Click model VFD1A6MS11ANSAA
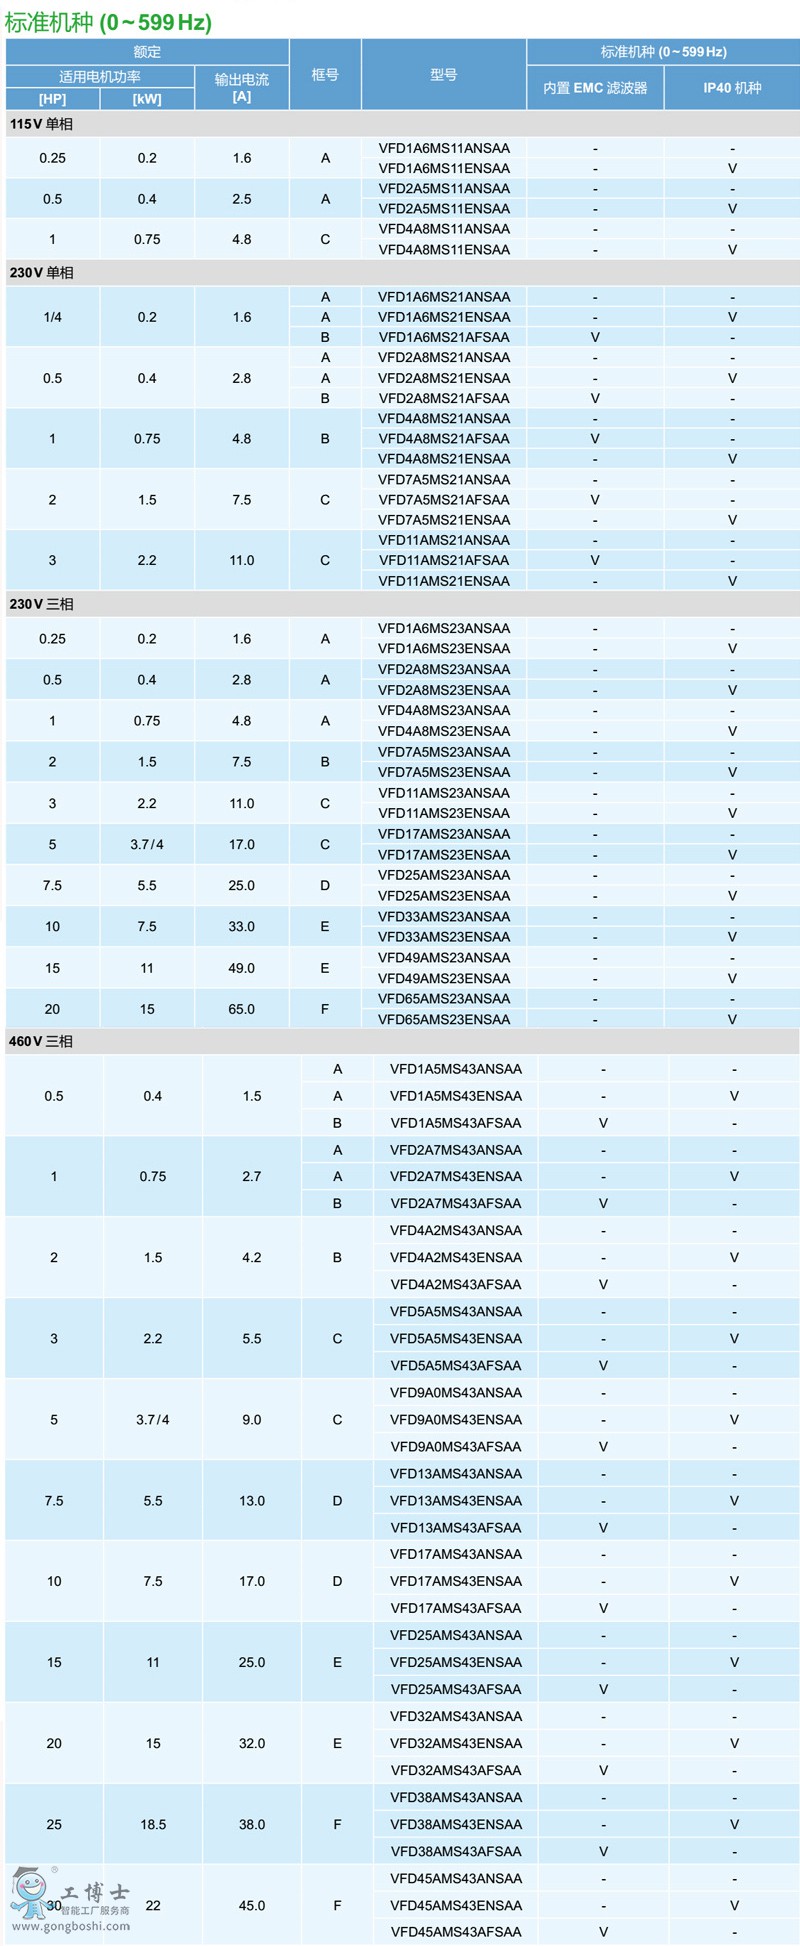Image resolution: width=800 pixels, height=1946 pixels. pyautogui.click(x=444, y=148)
